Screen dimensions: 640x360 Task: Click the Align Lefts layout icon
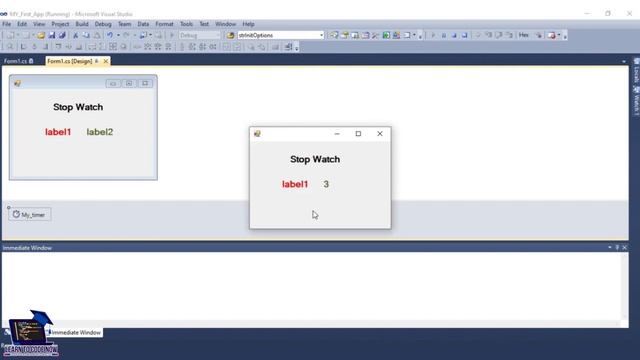(23, 47)
